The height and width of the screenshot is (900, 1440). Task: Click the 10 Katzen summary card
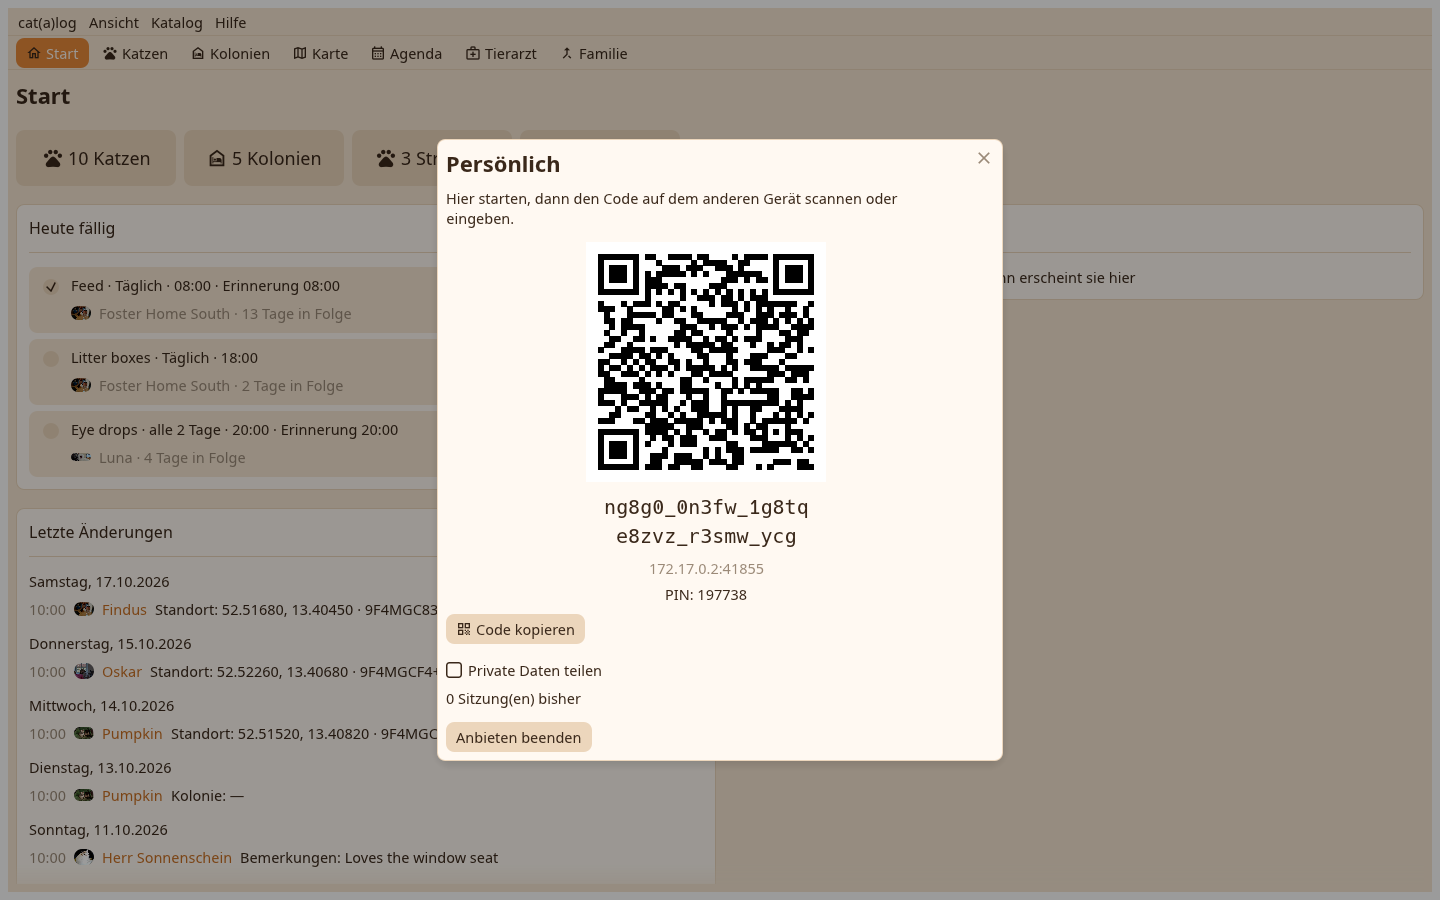point(96,158)
